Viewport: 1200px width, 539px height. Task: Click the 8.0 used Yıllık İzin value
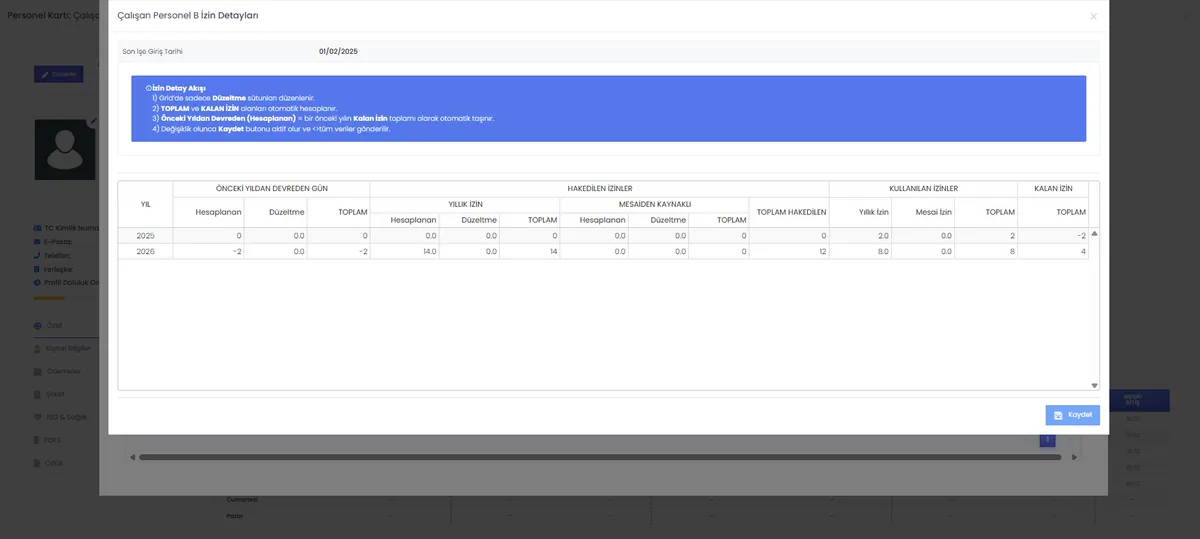(x=860, y=252)
